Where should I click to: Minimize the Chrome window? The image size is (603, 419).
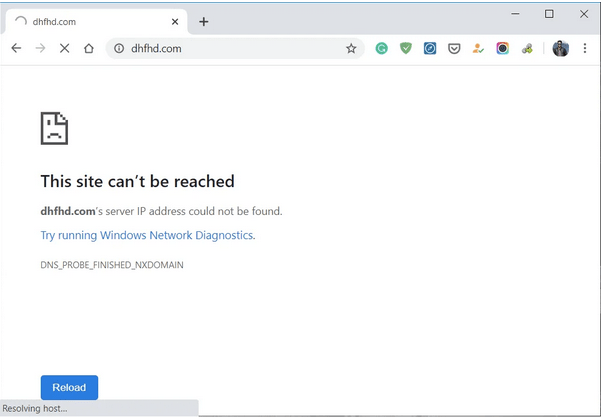click(x=515, y=14)
